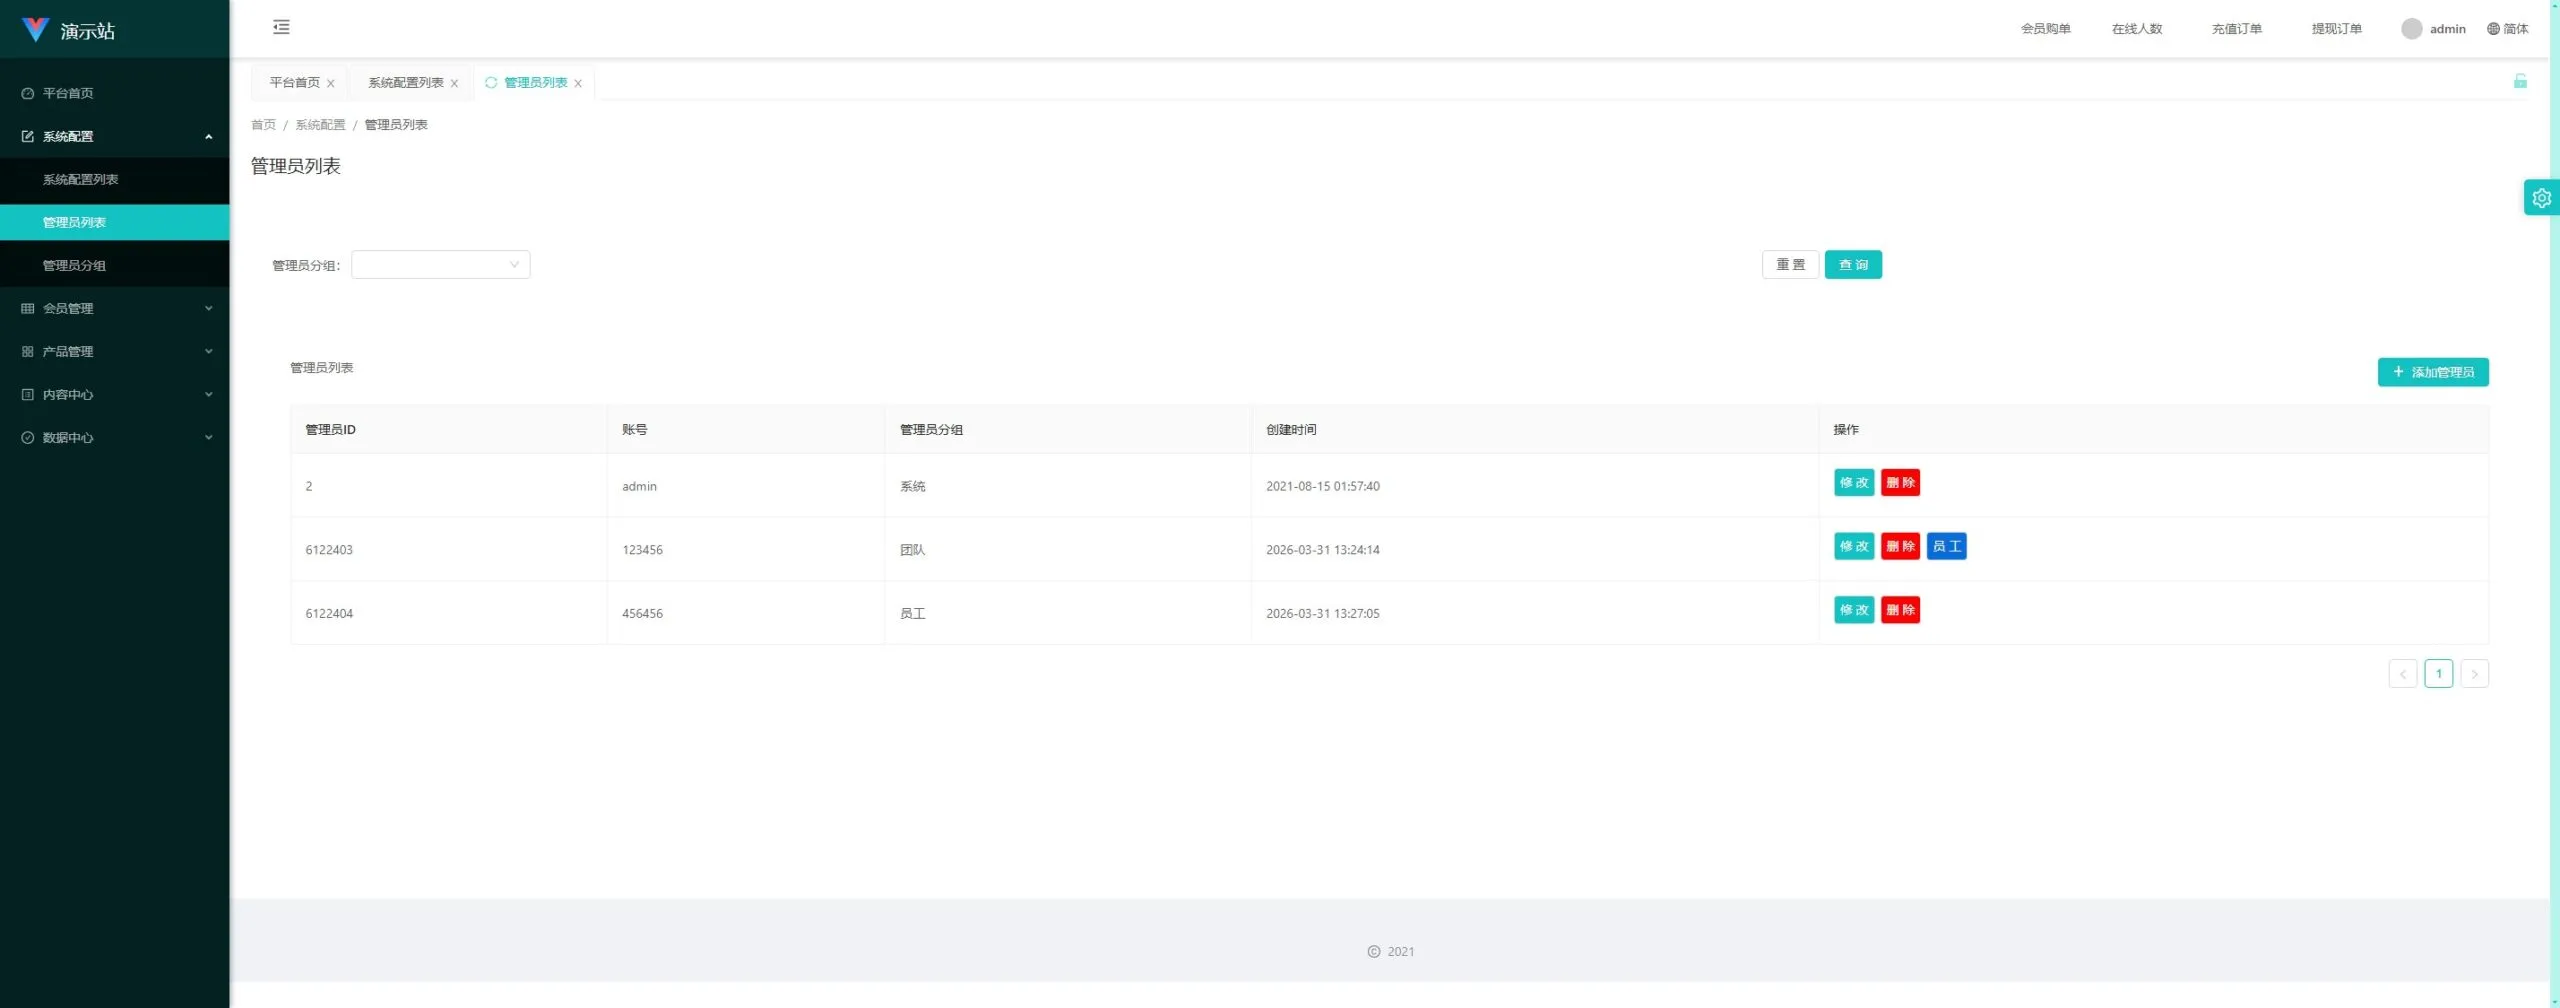The image size is (2560, 1008).
Task: Click 修改 for account 123456
Action: (1854, 547)
